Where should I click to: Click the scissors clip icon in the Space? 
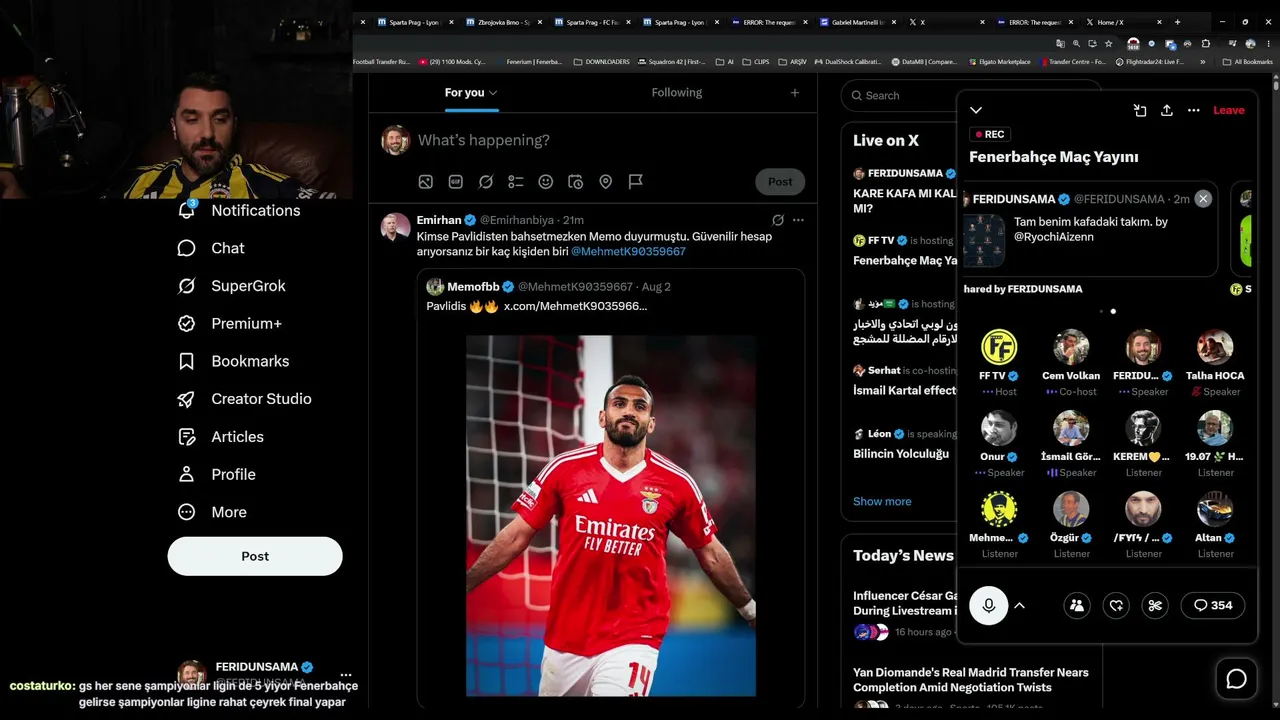point(1155,605)
